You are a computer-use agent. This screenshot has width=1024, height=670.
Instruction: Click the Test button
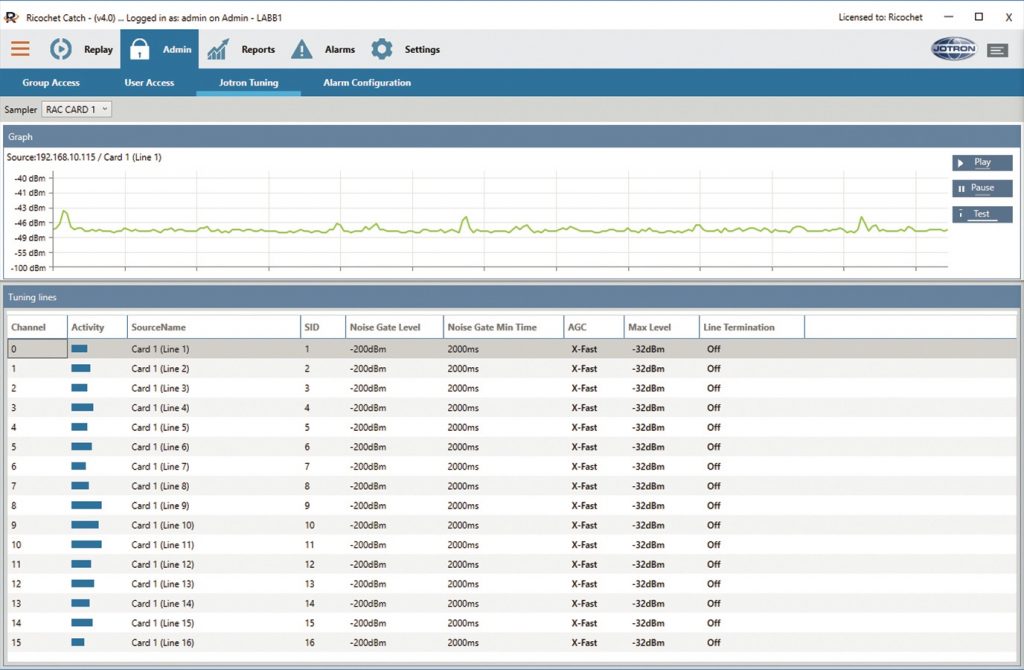[x=982, y=214]
